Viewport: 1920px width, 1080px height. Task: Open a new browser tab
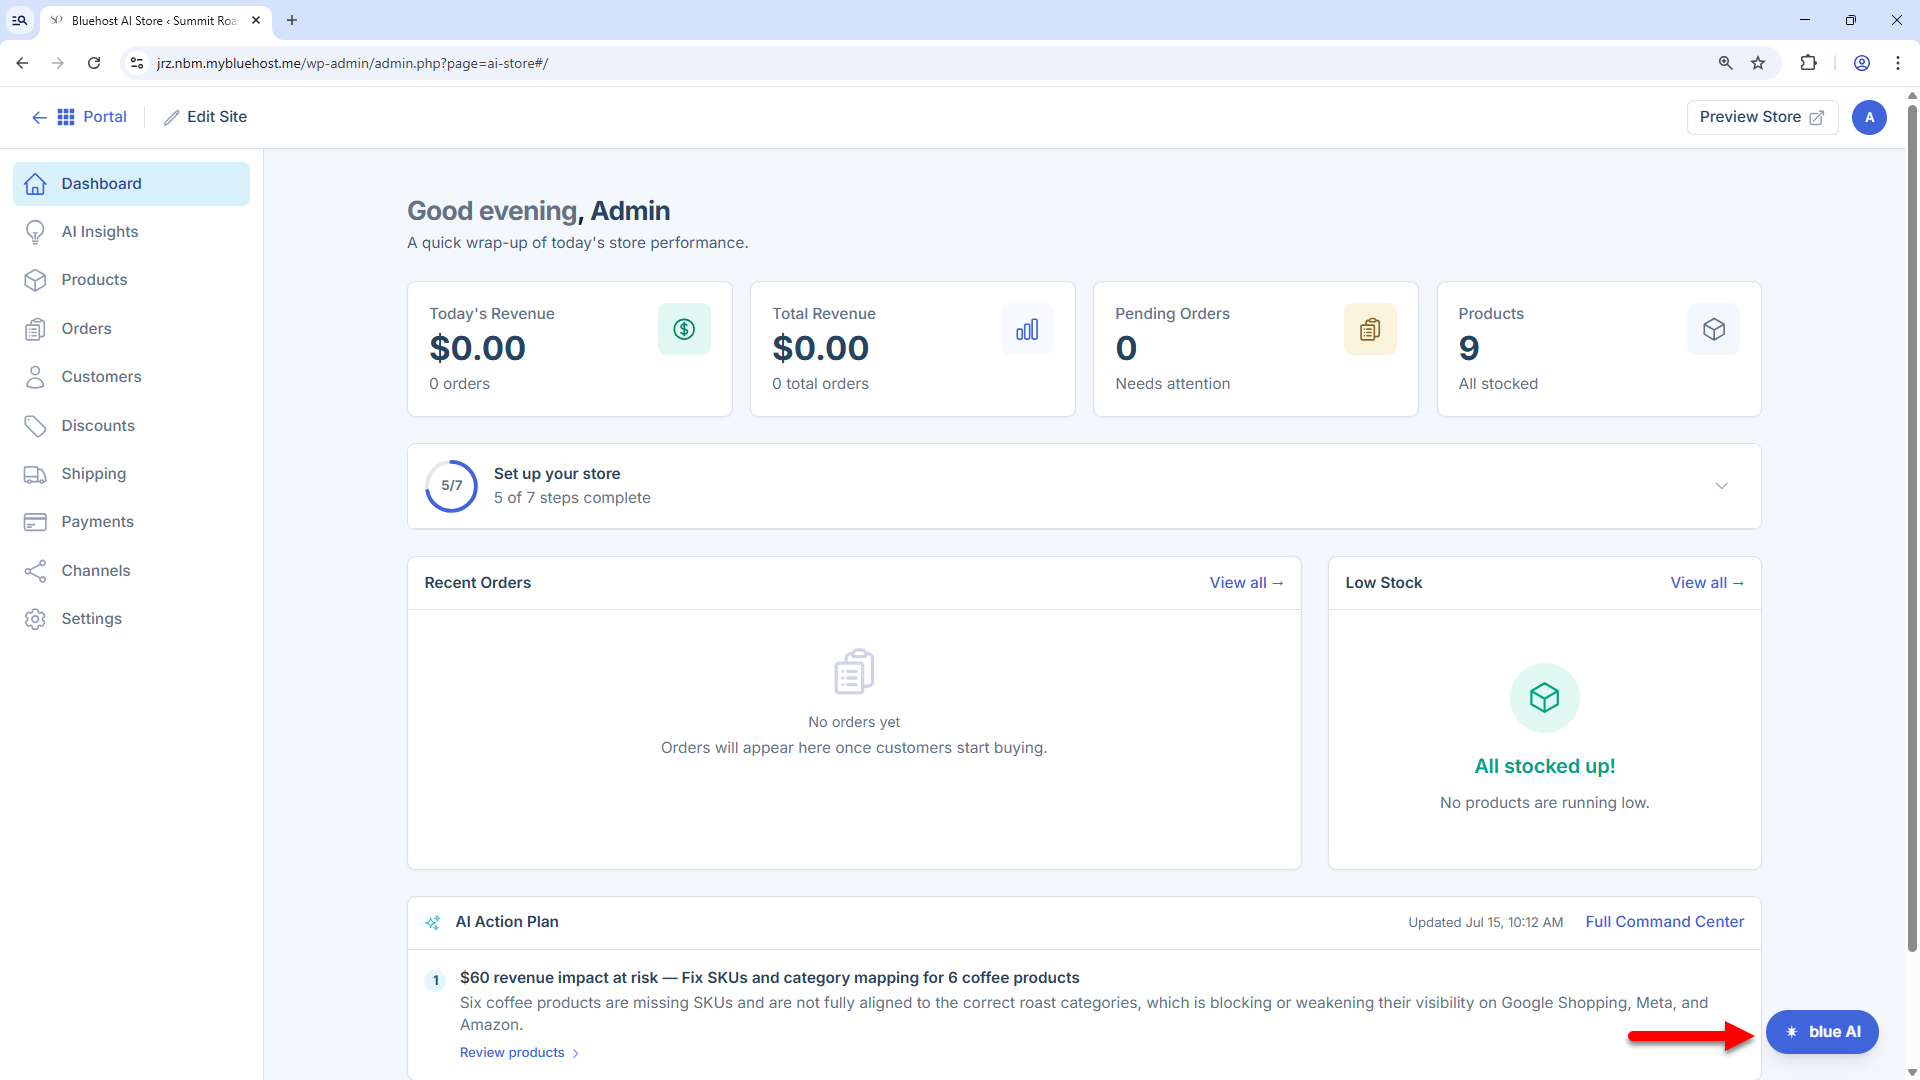click(292, 20)
